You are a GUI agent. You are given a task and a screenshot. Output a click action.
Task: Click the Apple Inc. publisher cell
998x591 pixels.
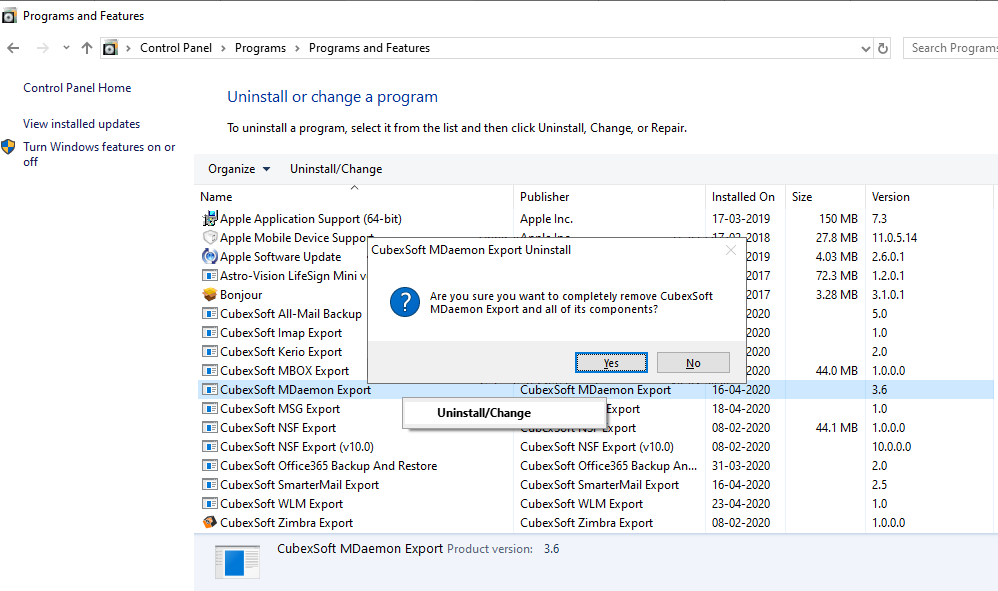[x=546, y=219]
